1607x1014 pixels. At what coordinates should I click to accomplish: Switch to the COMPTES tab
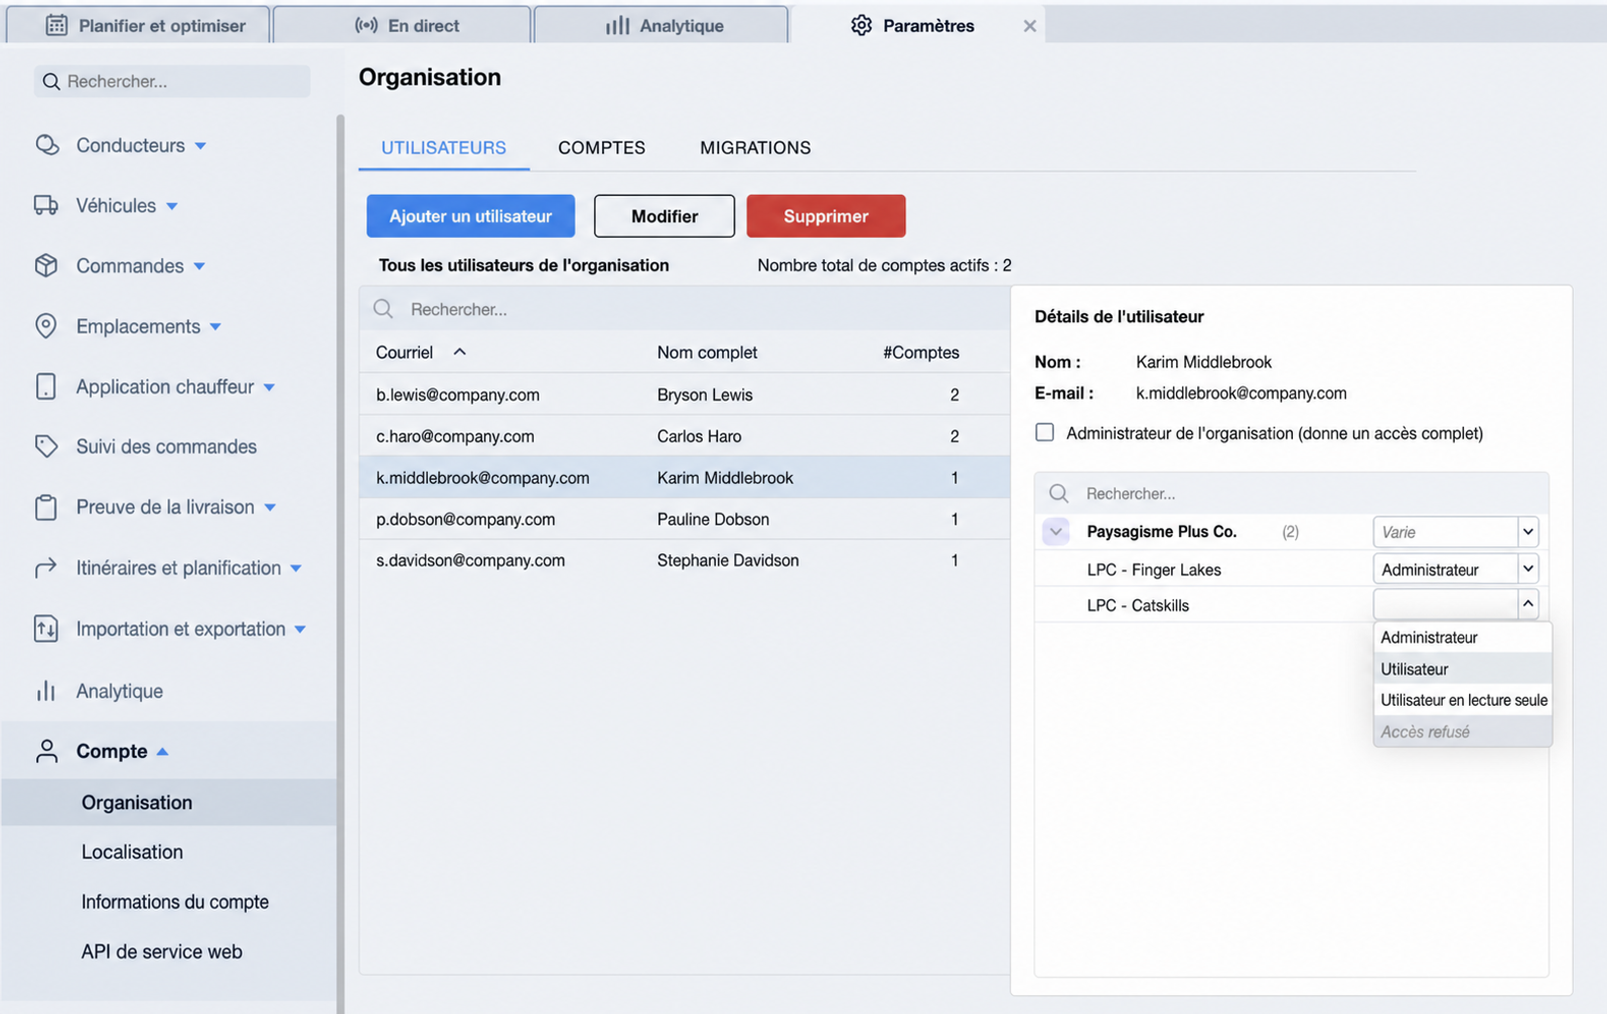point(602,147)
